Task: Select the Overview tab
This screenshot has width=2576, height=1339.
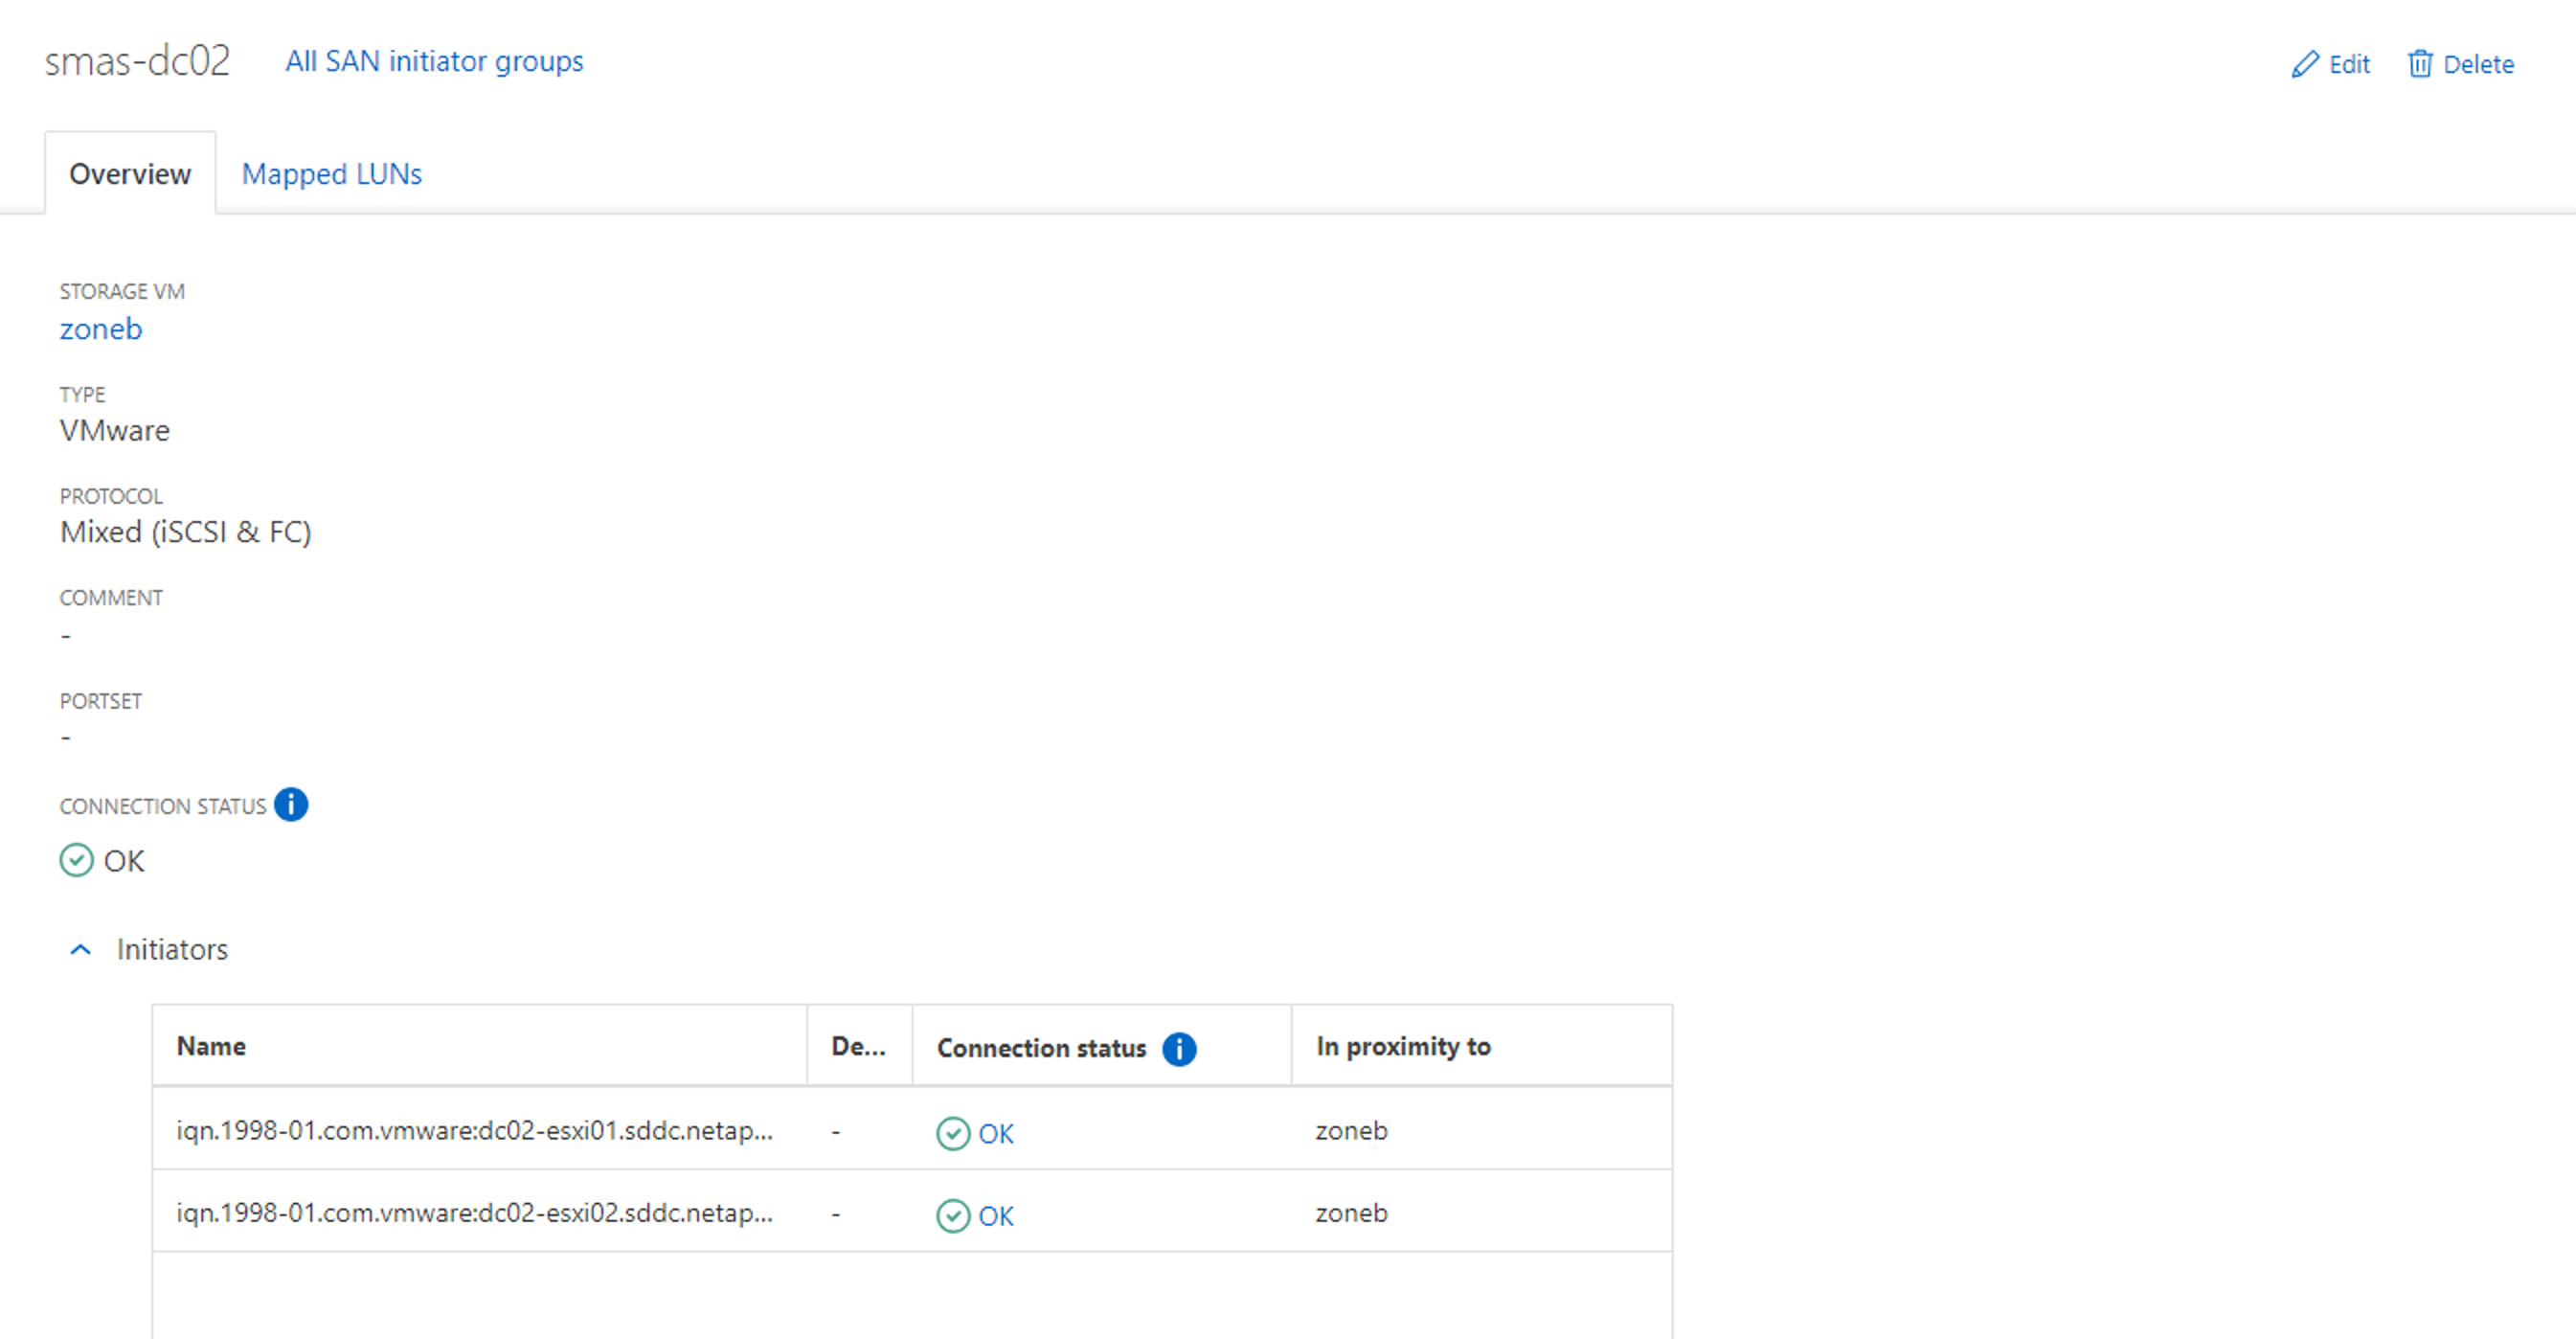Action: (130, 174)
